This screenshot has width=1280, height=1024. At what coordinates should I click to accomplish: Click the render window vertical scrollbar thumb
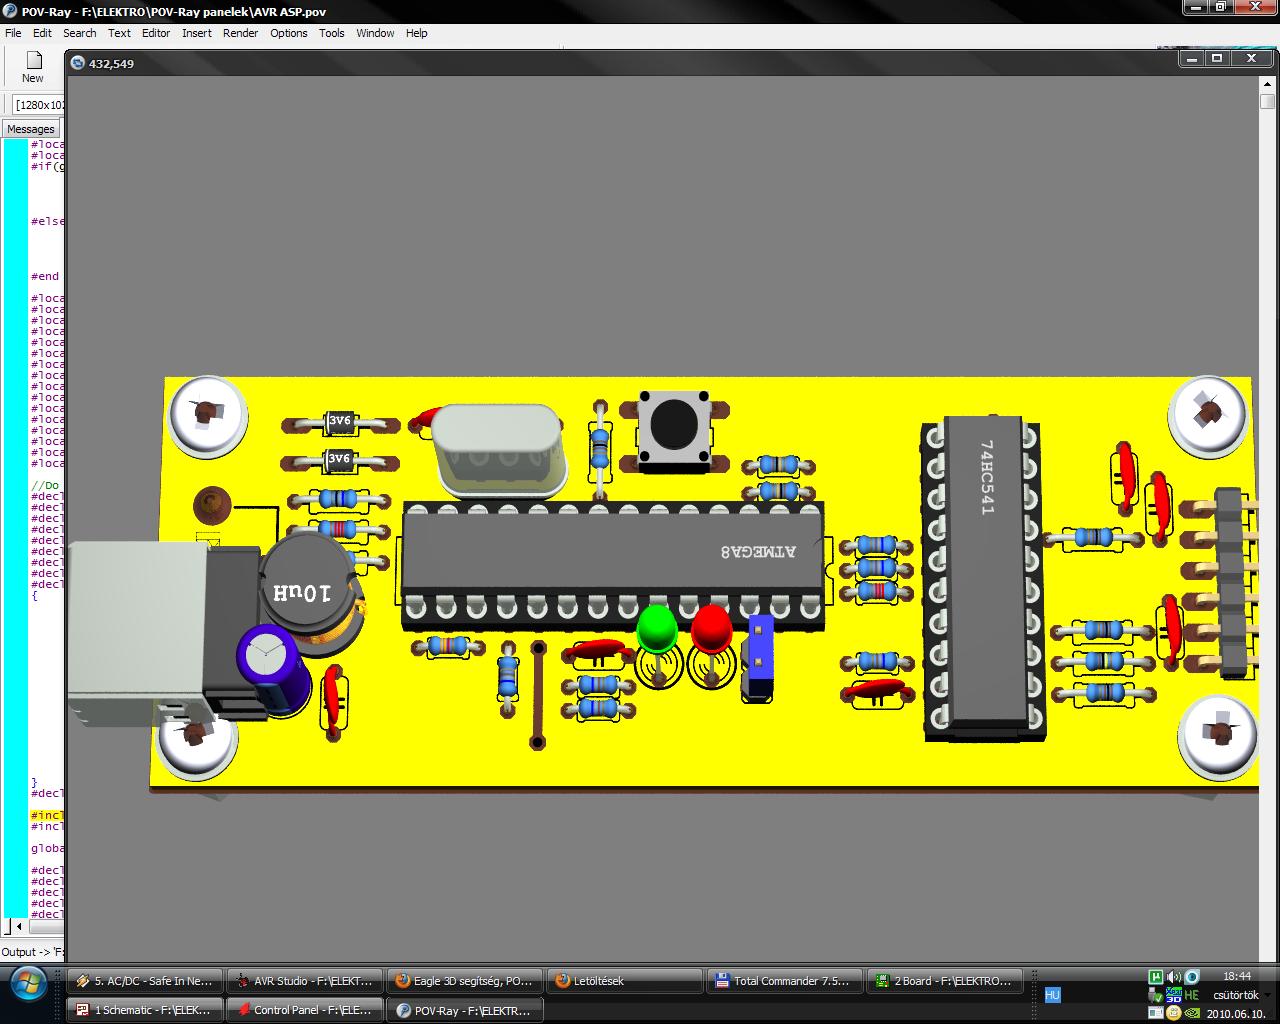[1267, 102]
